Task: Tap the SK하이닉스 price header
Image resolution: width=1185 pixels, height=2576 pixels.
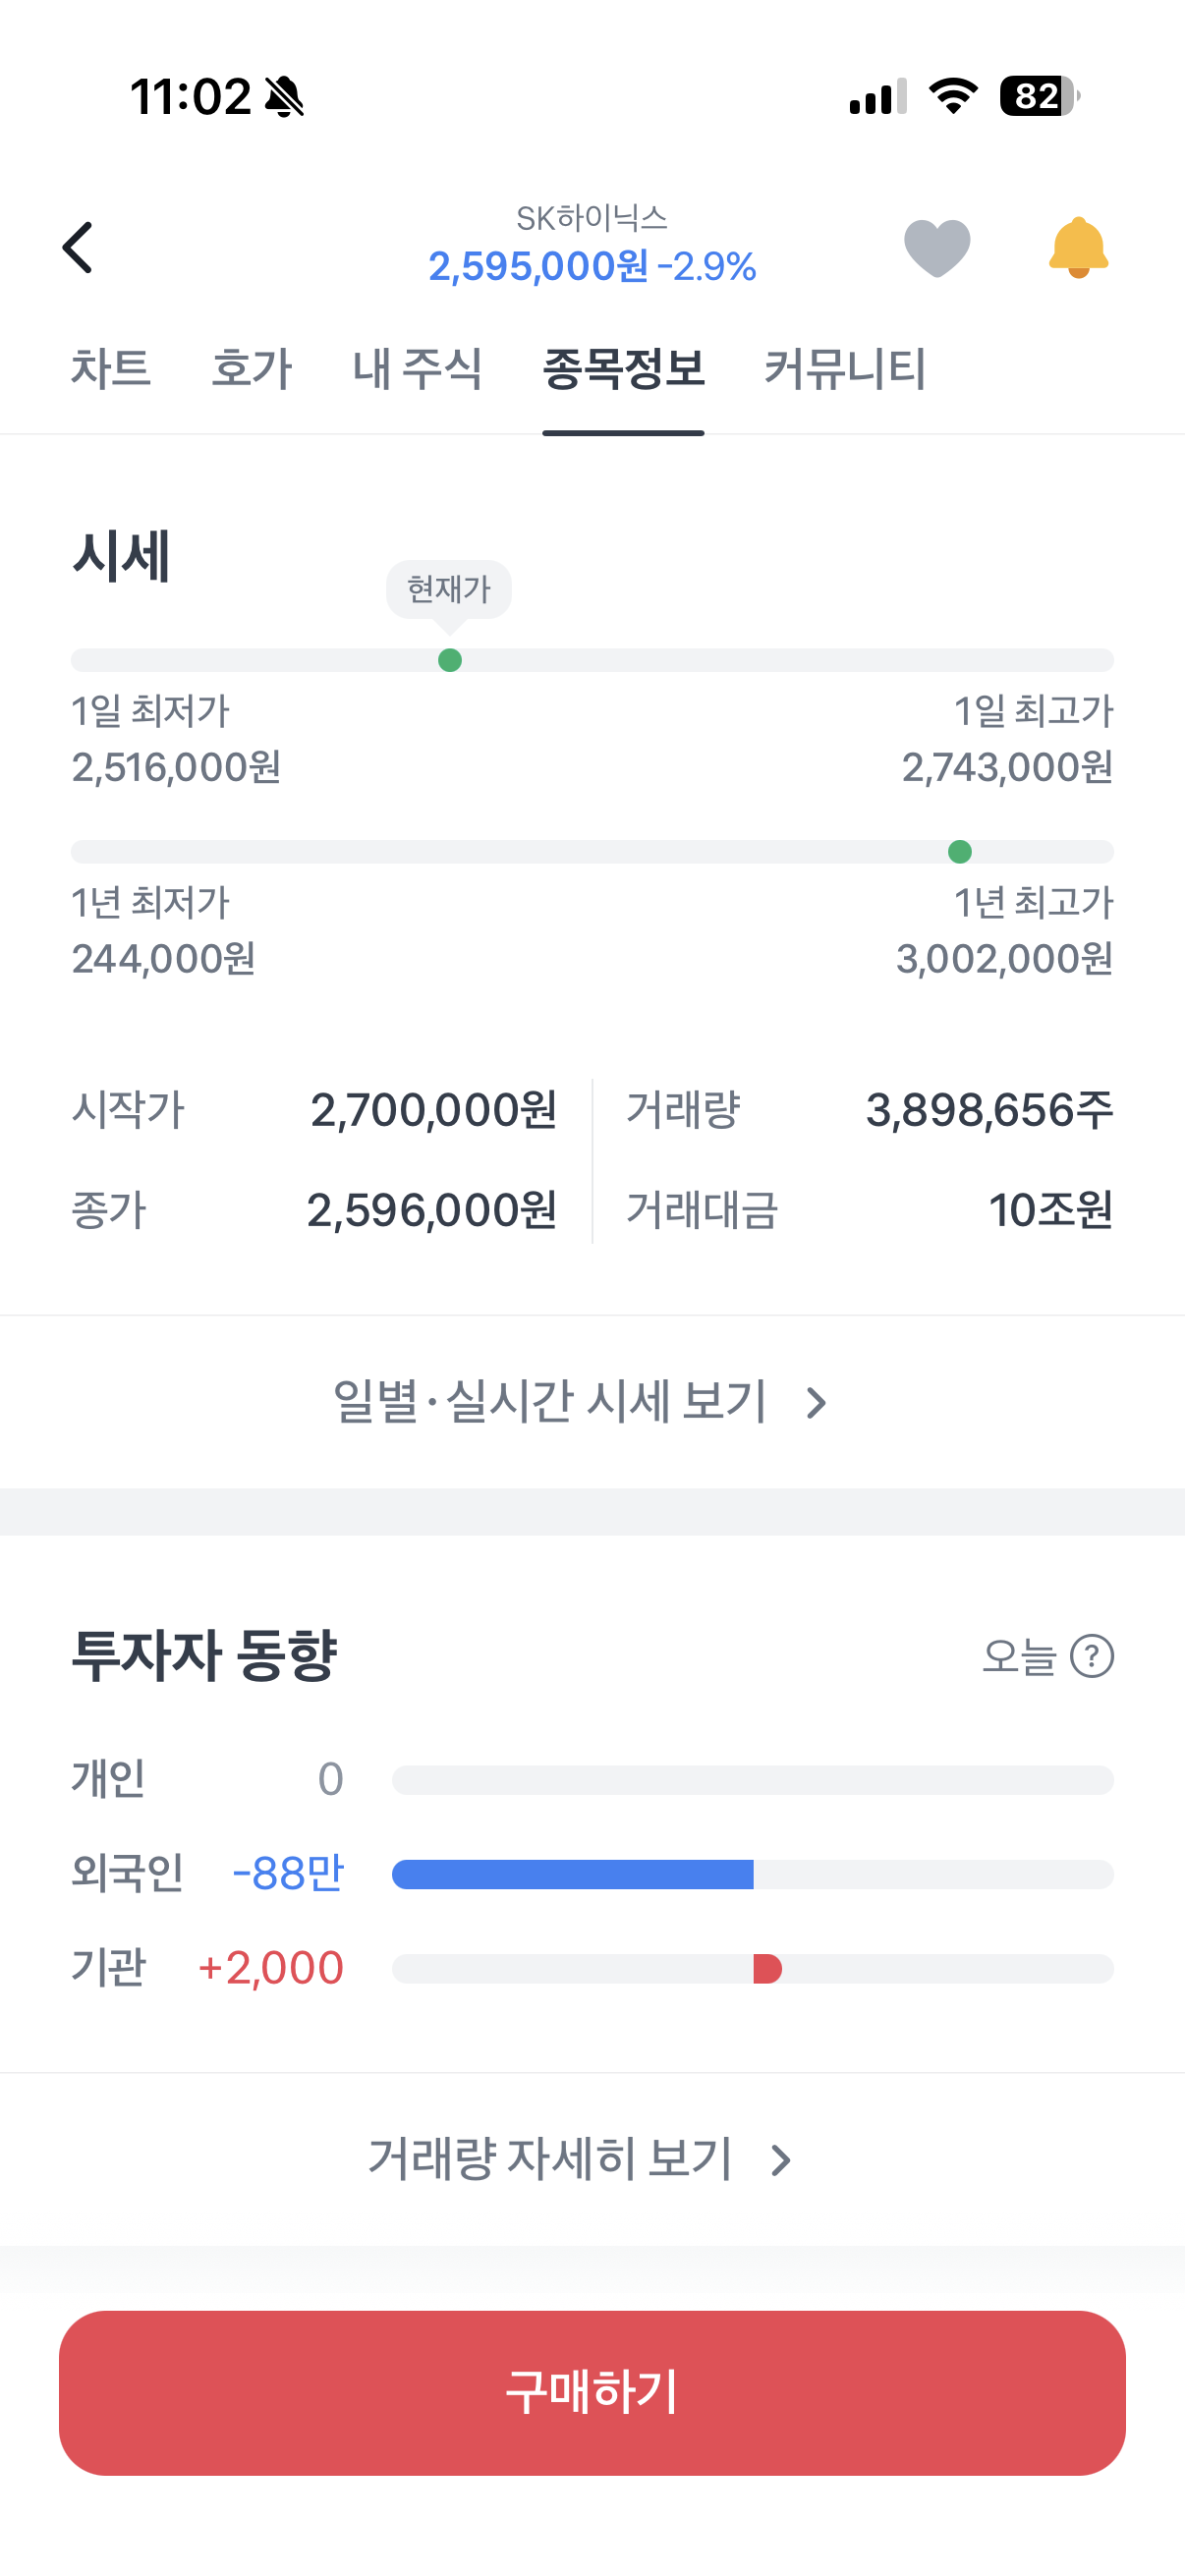Action: point(592,245)
